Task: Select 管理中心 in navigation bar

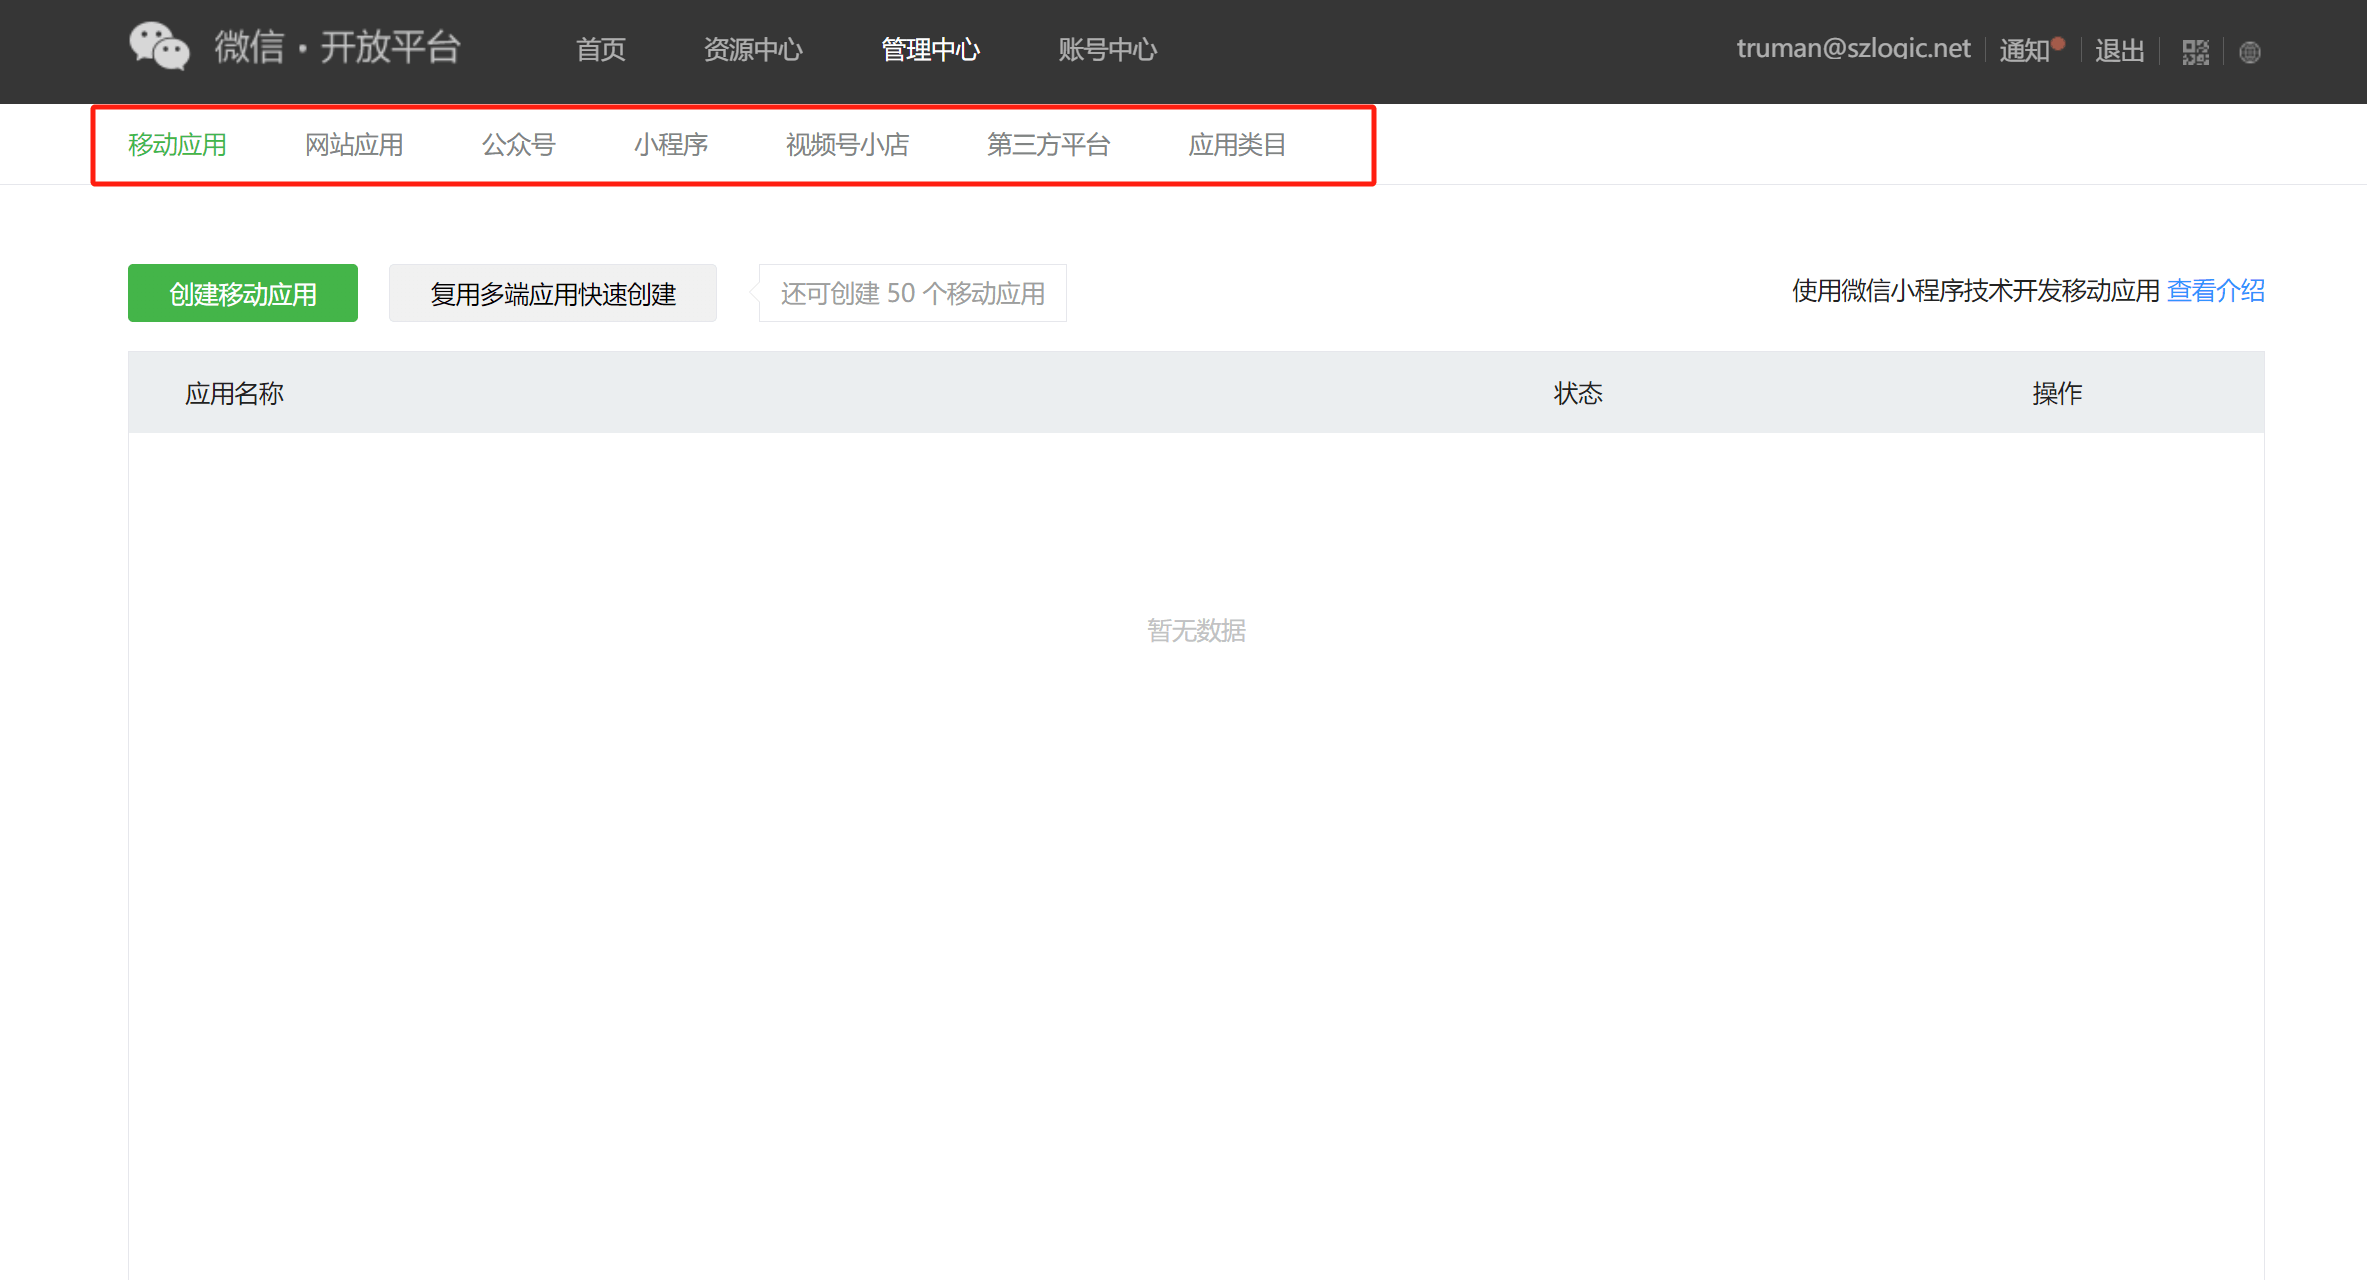Action: pos(929,49)
